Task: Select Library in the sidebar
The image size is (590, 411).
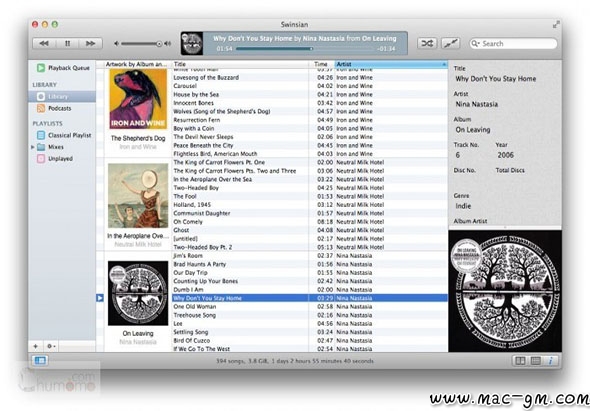Action: pyautogui.click(x=62, y=96)
